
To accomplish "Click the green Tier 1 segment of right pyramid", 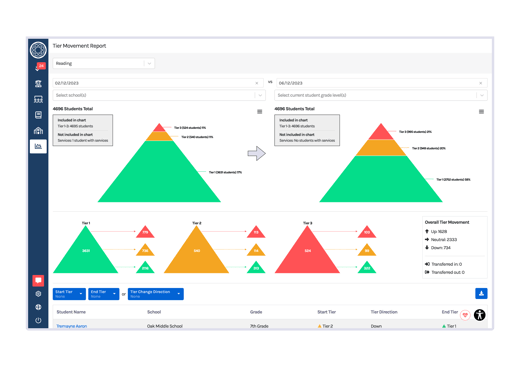I will (381, 179).
